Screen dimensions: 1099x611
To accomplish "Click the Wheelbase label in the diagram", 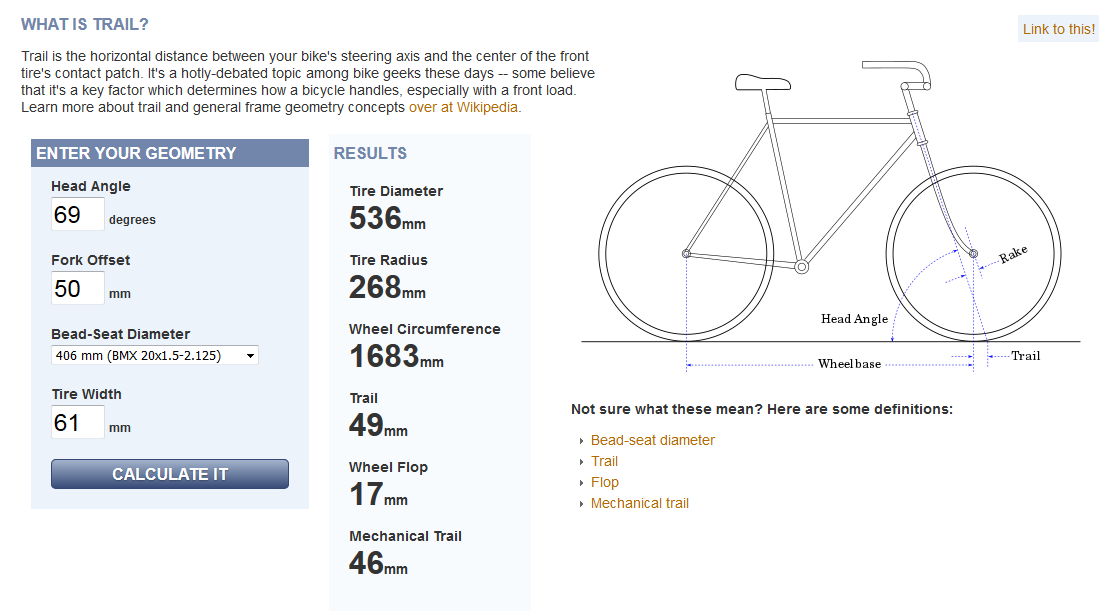I will coord(849,364).
